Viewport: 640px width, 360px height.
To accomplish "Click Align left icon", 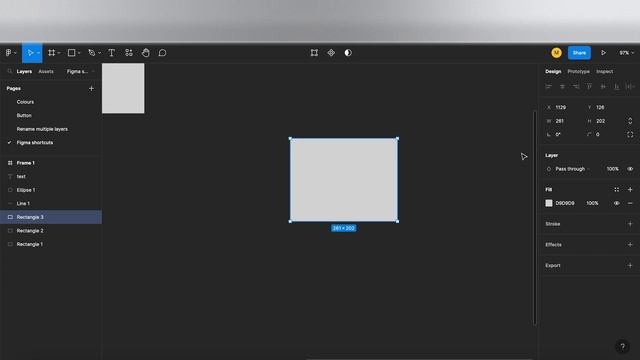I will 549,87.
